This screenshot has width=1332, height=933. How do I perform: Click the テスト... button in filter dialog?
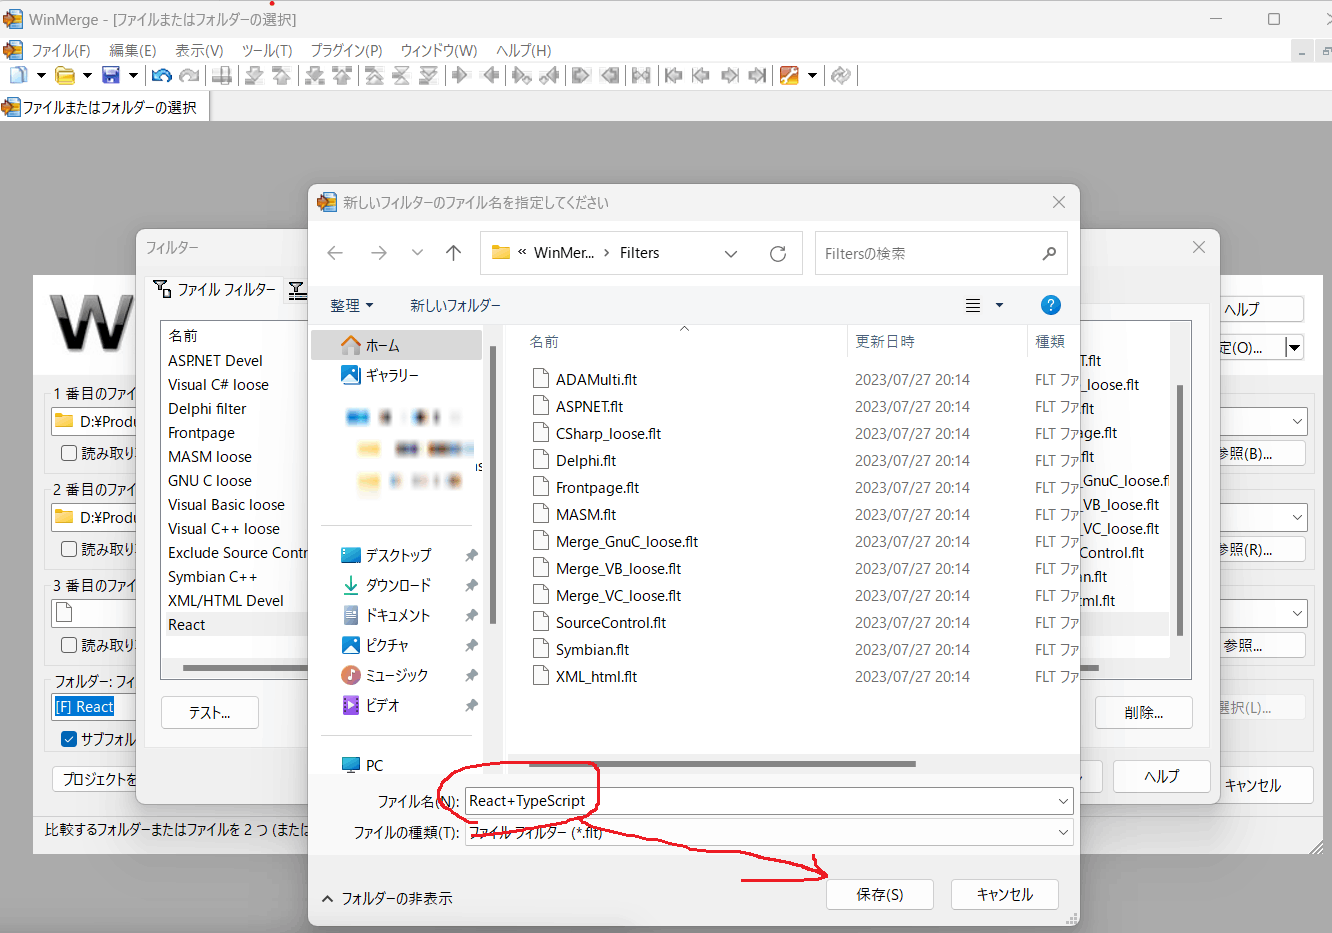[x=210, y=713]
